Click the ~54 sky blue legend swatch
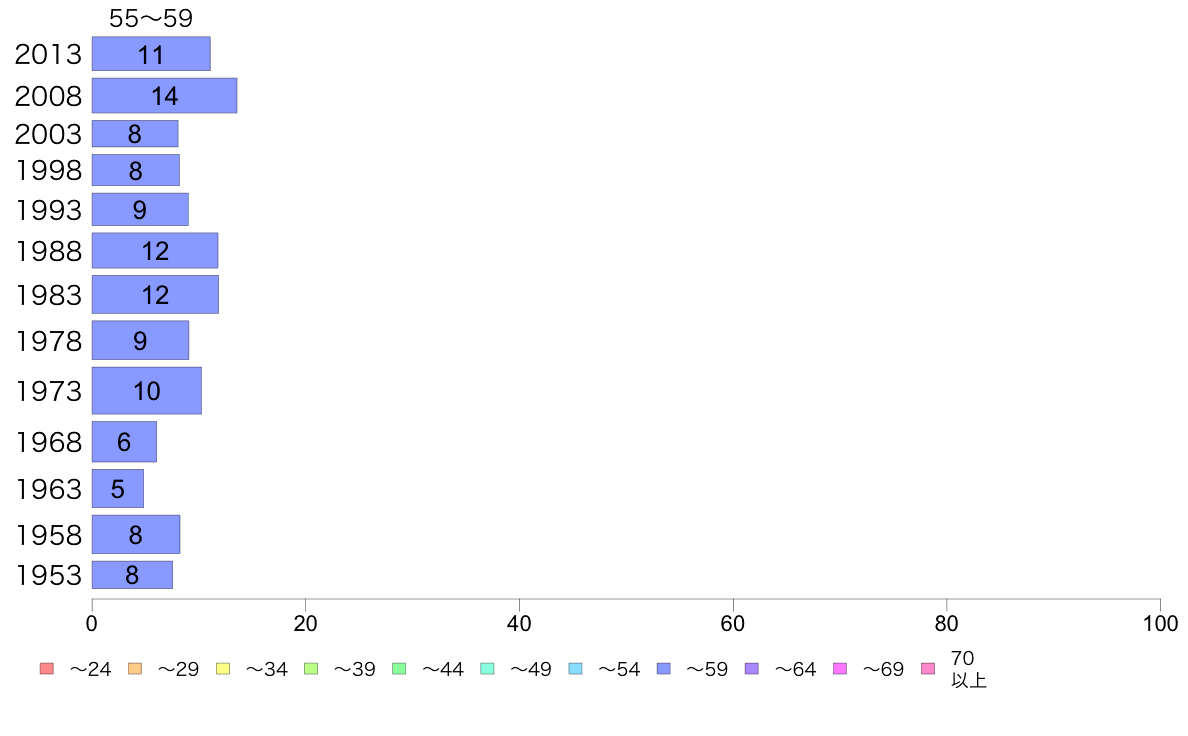The height and width of the screenshot is (736, 1188). click(x=575, y=669)
